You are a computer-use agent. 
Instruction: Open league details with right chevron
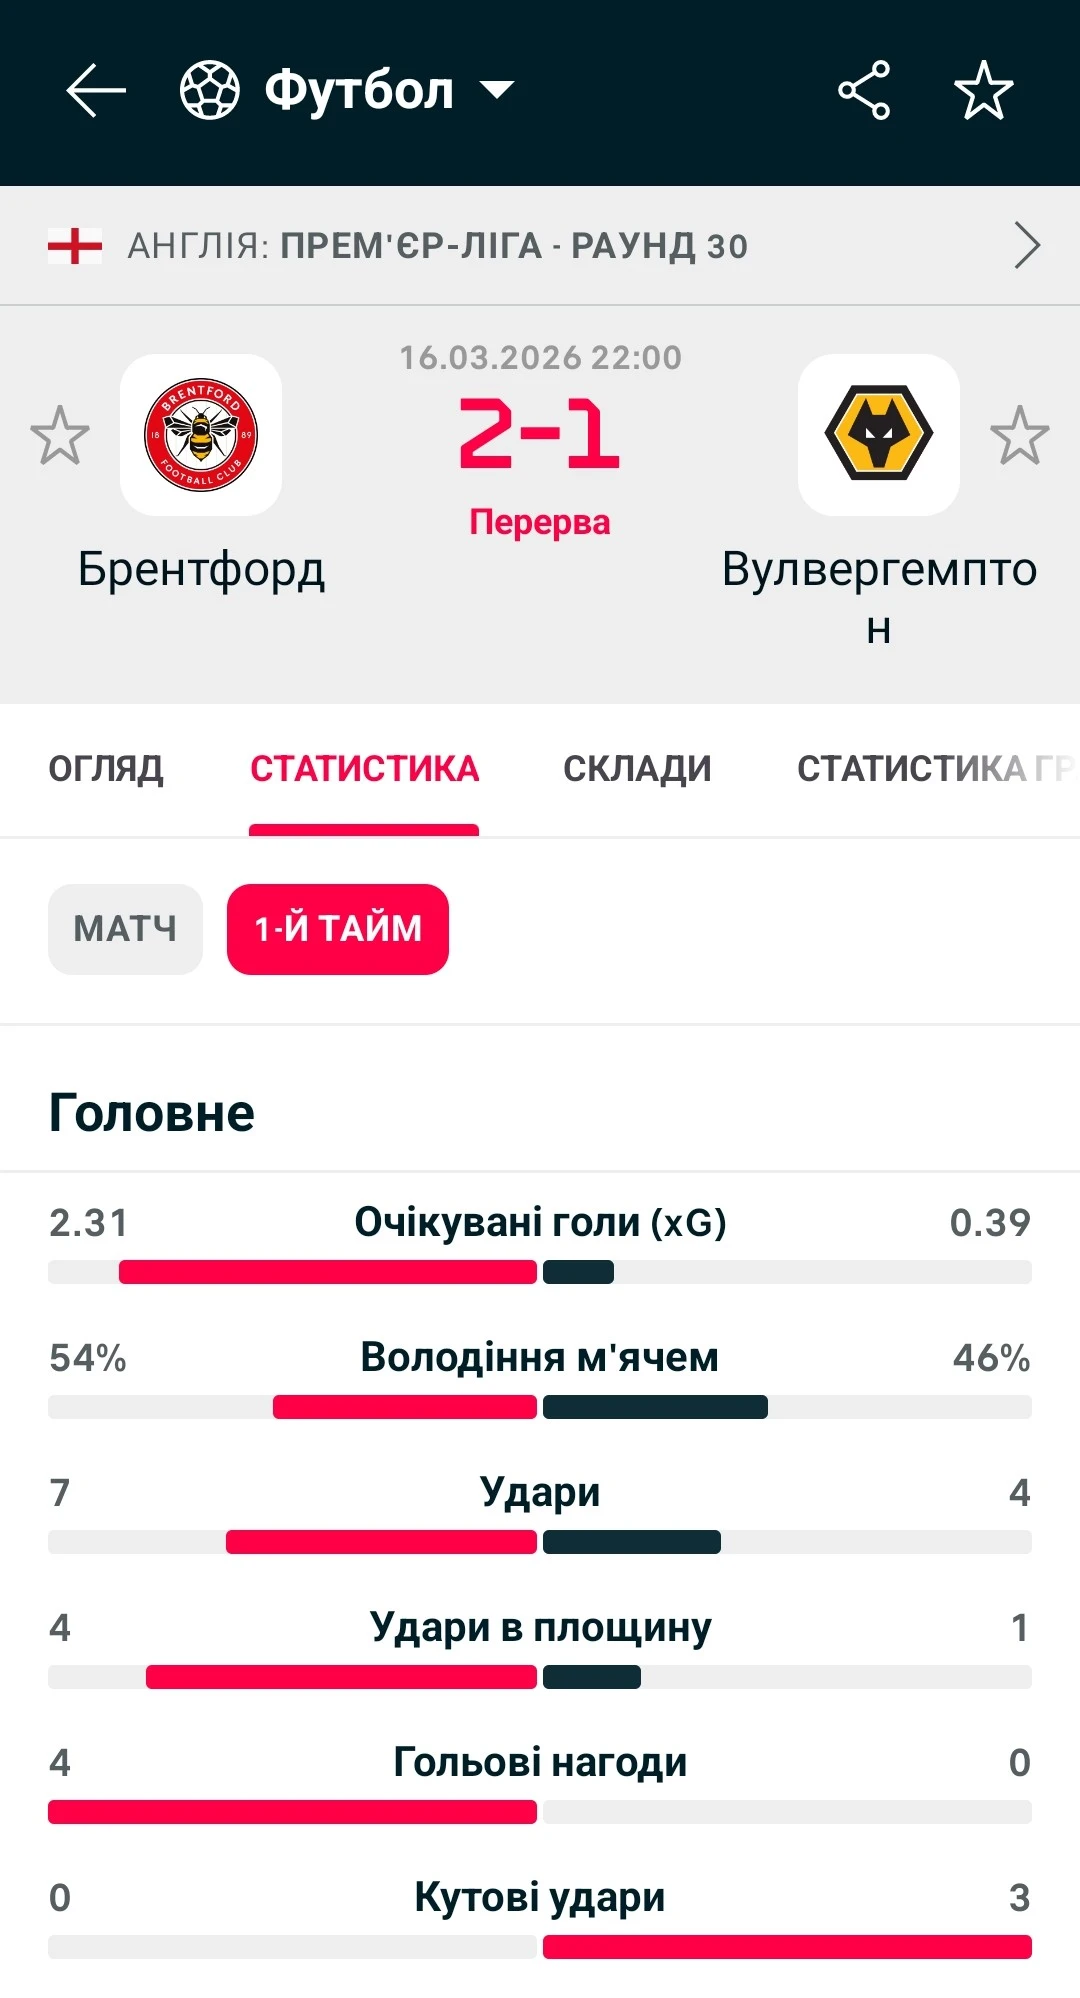pos(1027,246)
